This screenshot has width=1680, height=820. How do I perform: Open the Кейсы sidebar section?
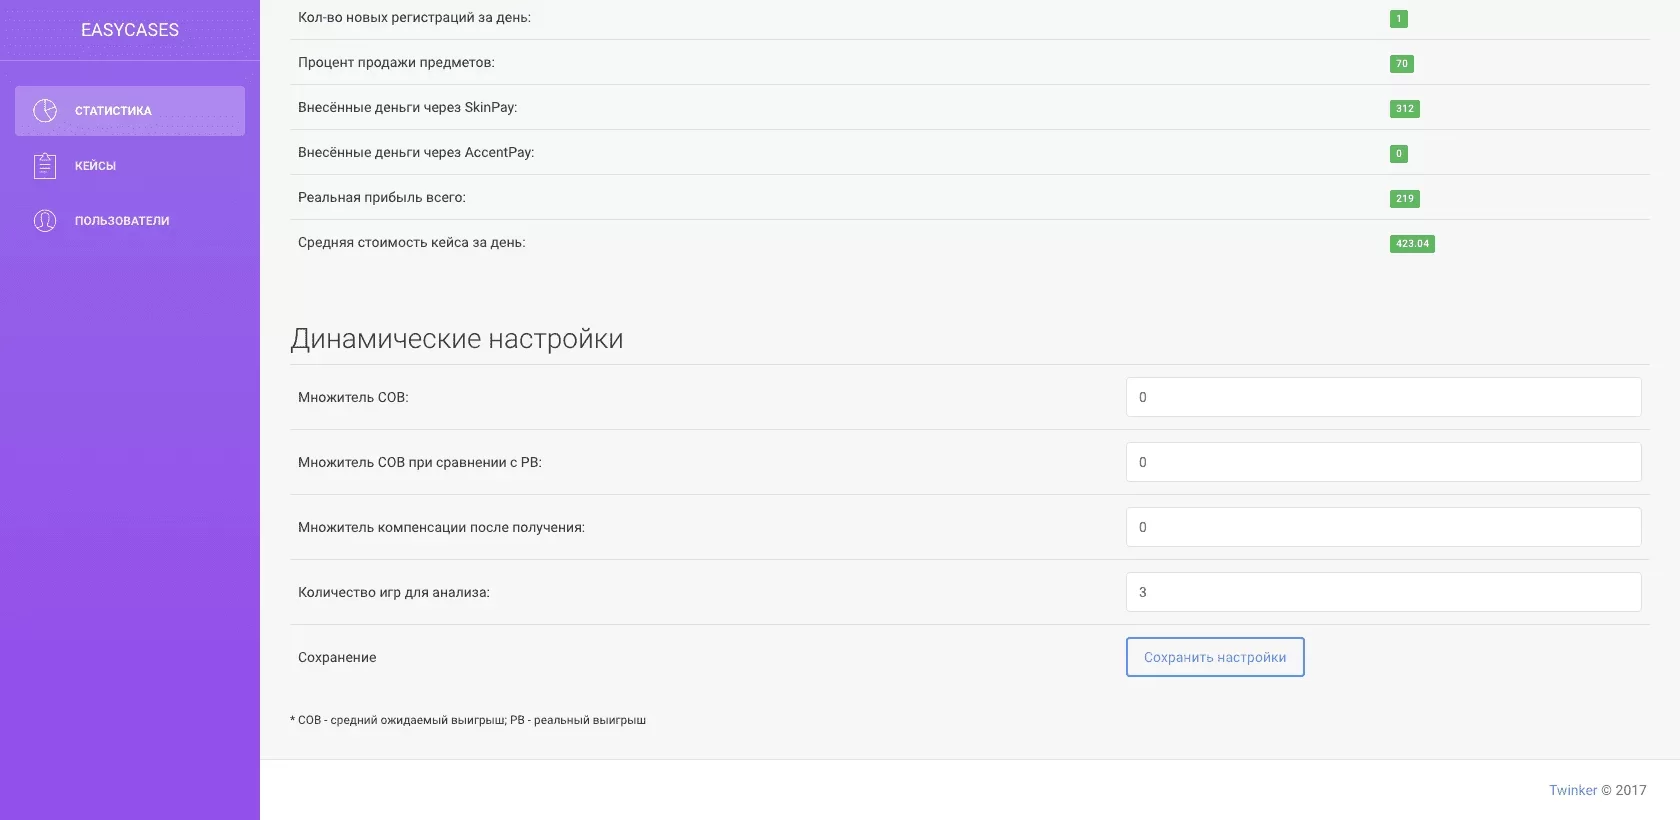130,166
